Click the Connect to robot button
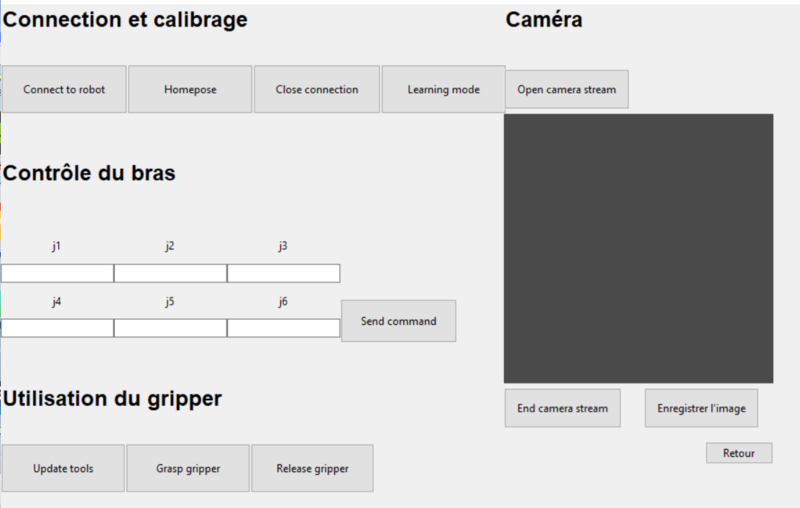Viewport: 800px width, 508px height. tap(64, 90)
